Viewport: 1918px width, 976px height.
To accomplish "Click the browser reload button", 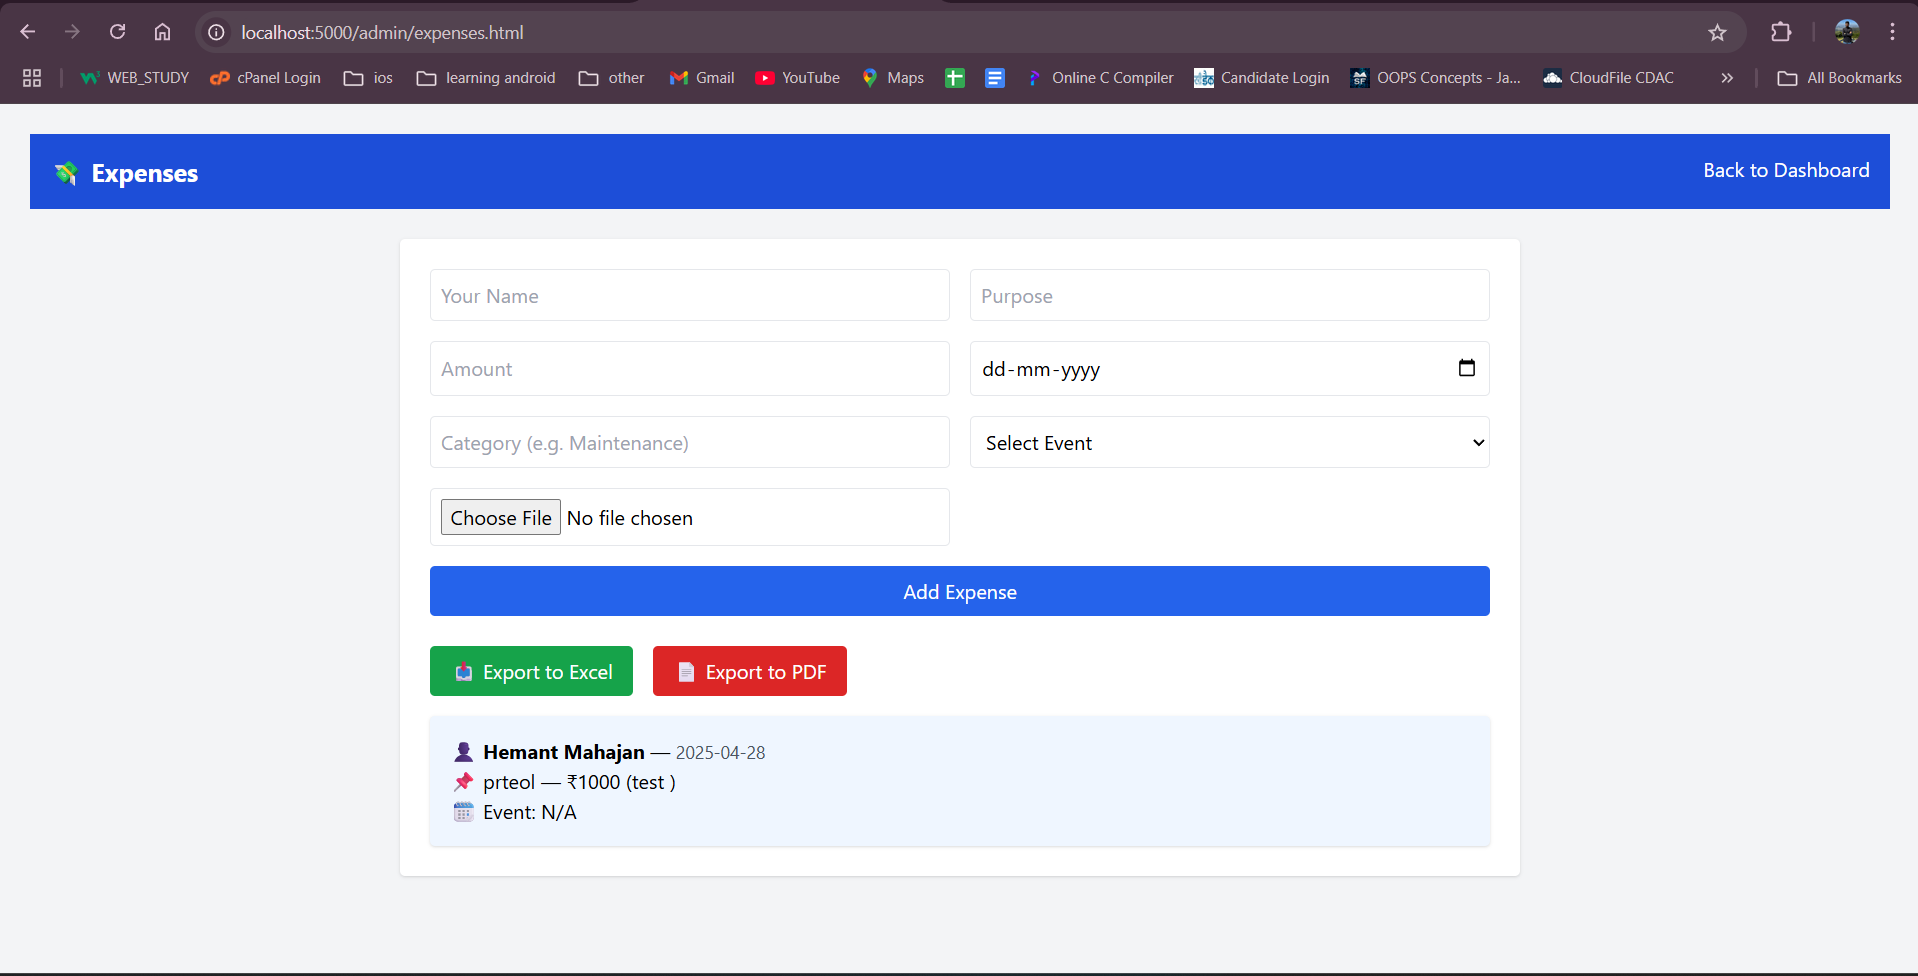I will pyautogui.click(x=117, y=31).
